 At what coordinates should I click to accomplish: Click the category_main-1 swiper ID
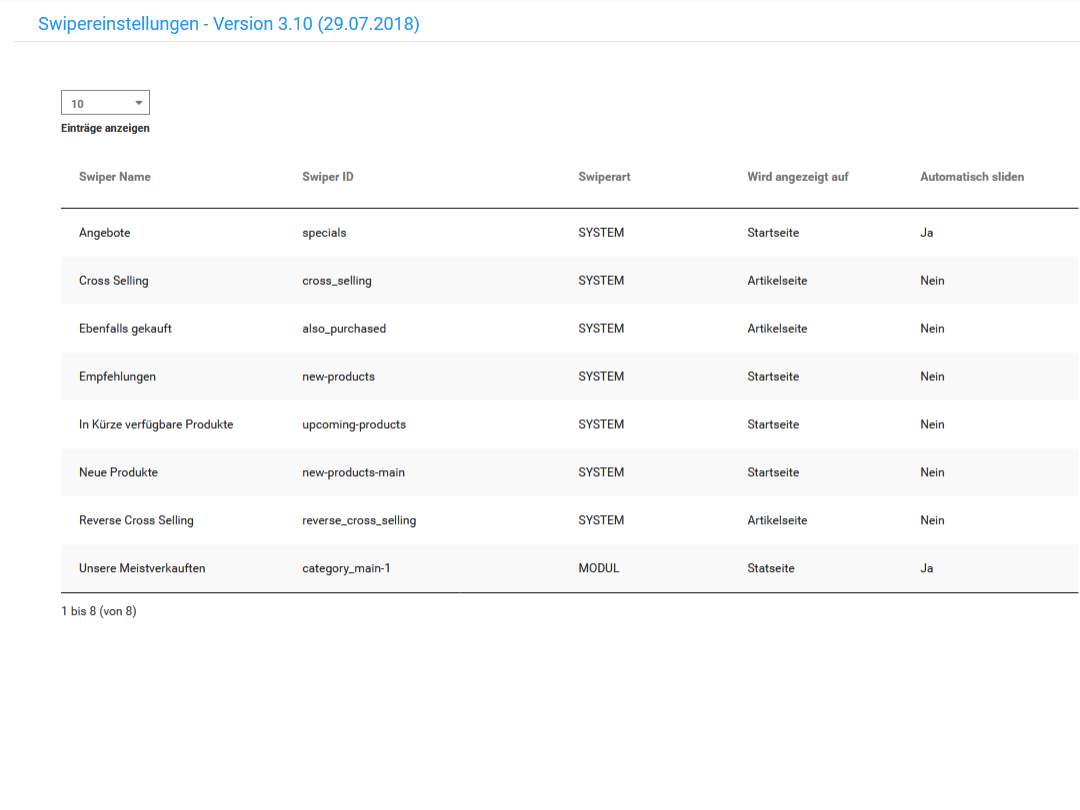pos(346,569)
